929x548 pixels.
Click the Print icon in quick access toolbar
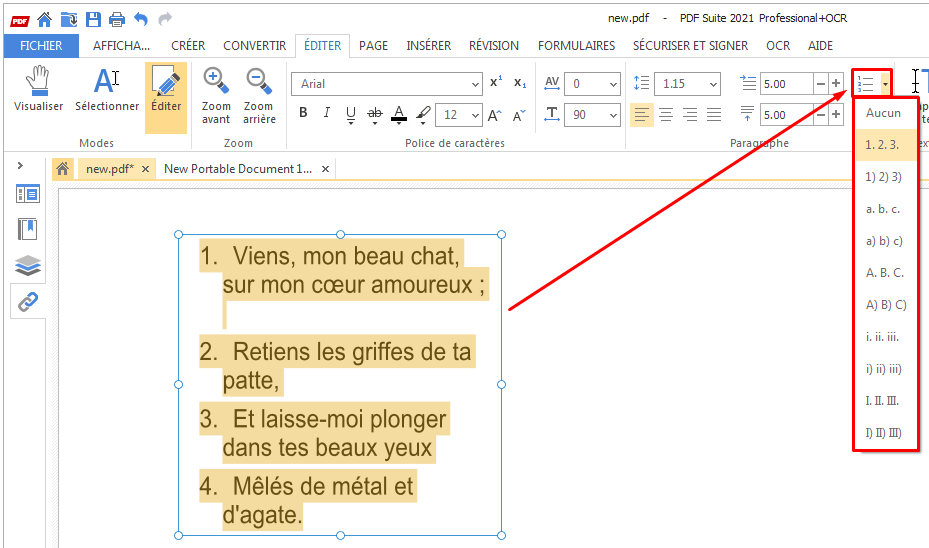tap(117, 20)
